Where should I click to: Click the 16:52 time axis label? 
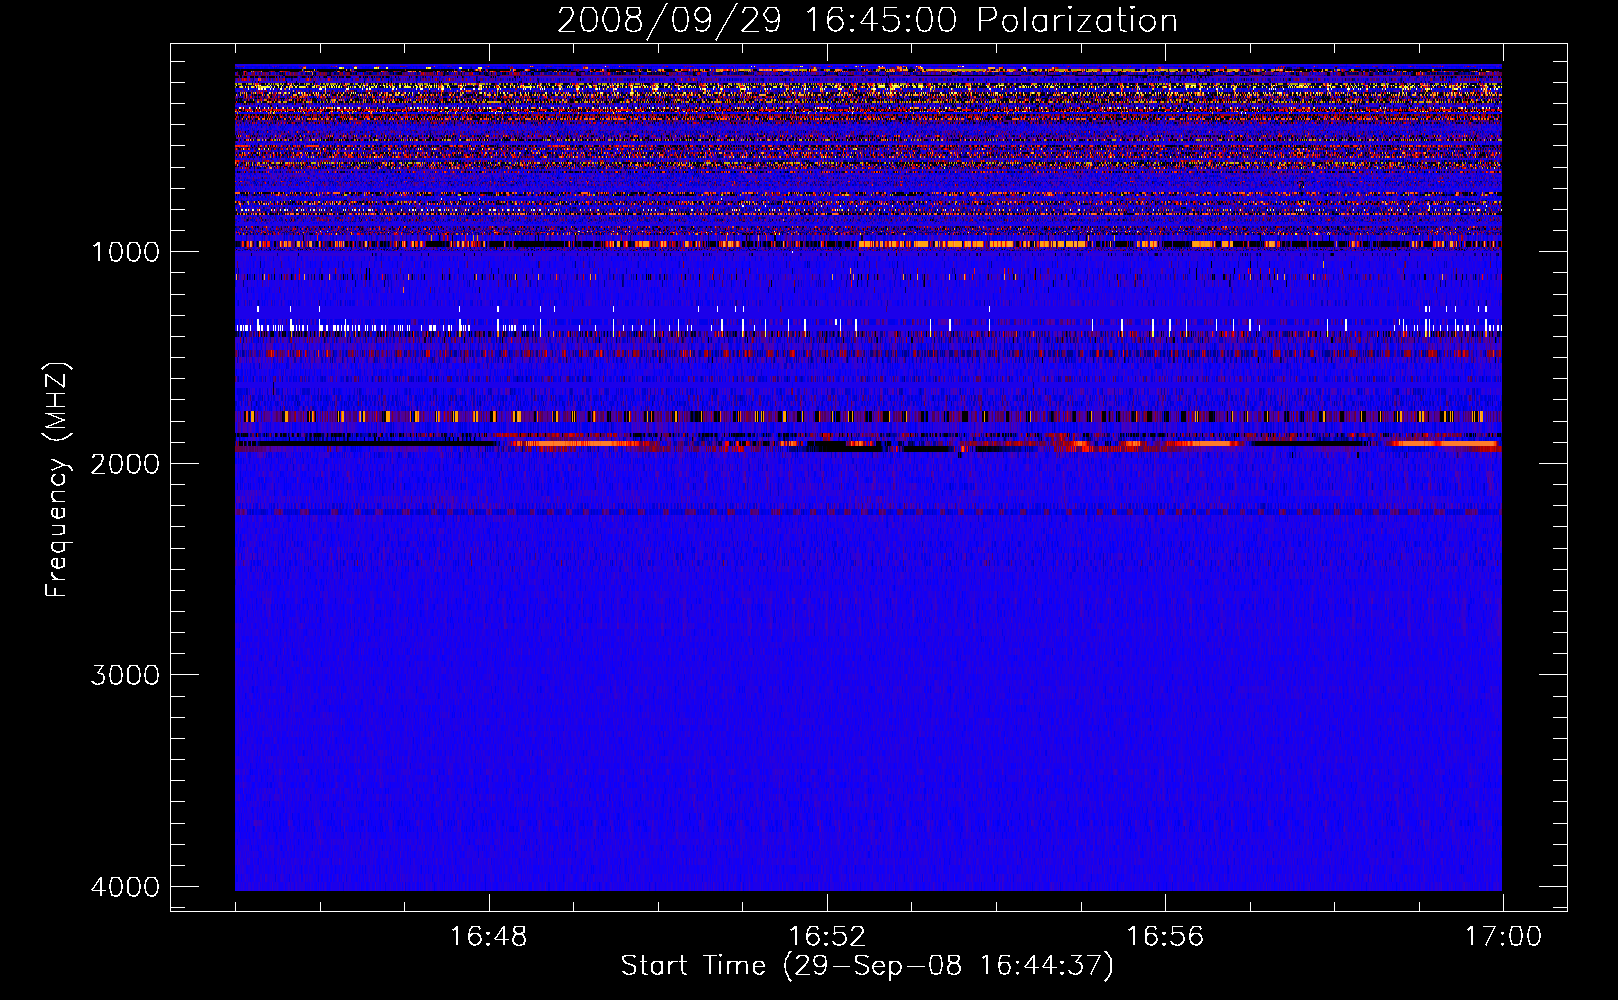tap(826, 937)
